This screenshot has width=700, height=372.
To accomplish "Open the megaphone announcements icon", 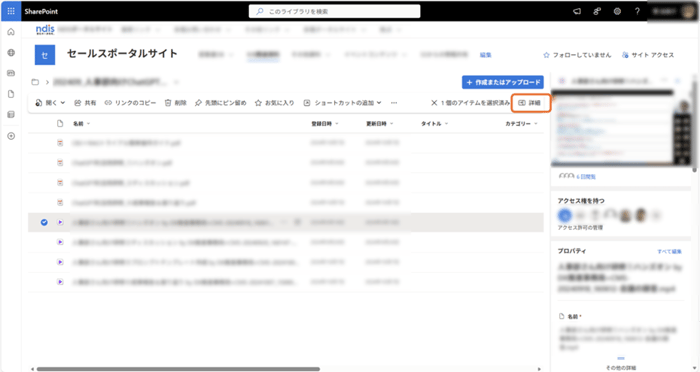I will click(x=577, y=12).
